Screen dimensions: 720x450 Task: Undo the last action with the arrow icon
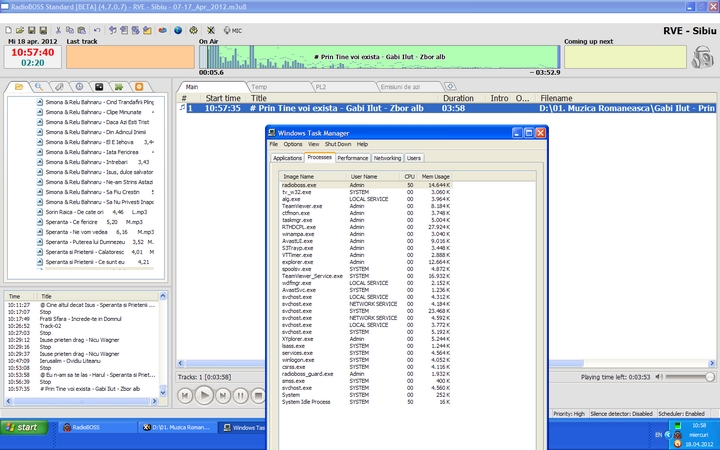(97, 30)
